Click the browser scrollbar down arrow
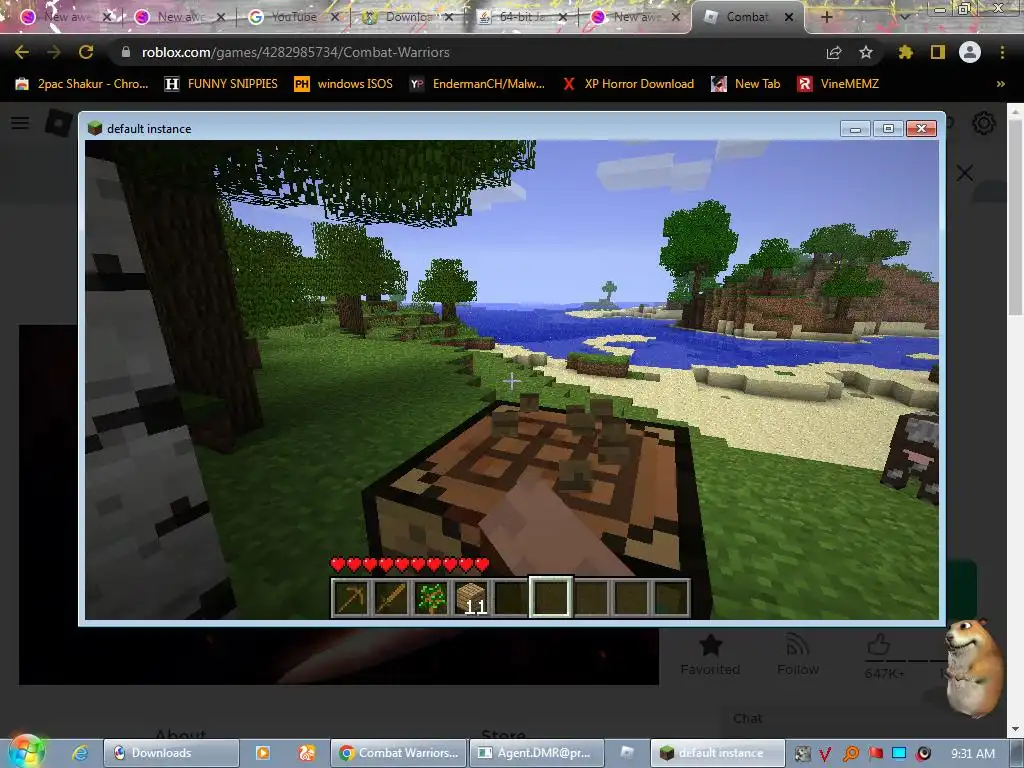 tap(1015, 729)
